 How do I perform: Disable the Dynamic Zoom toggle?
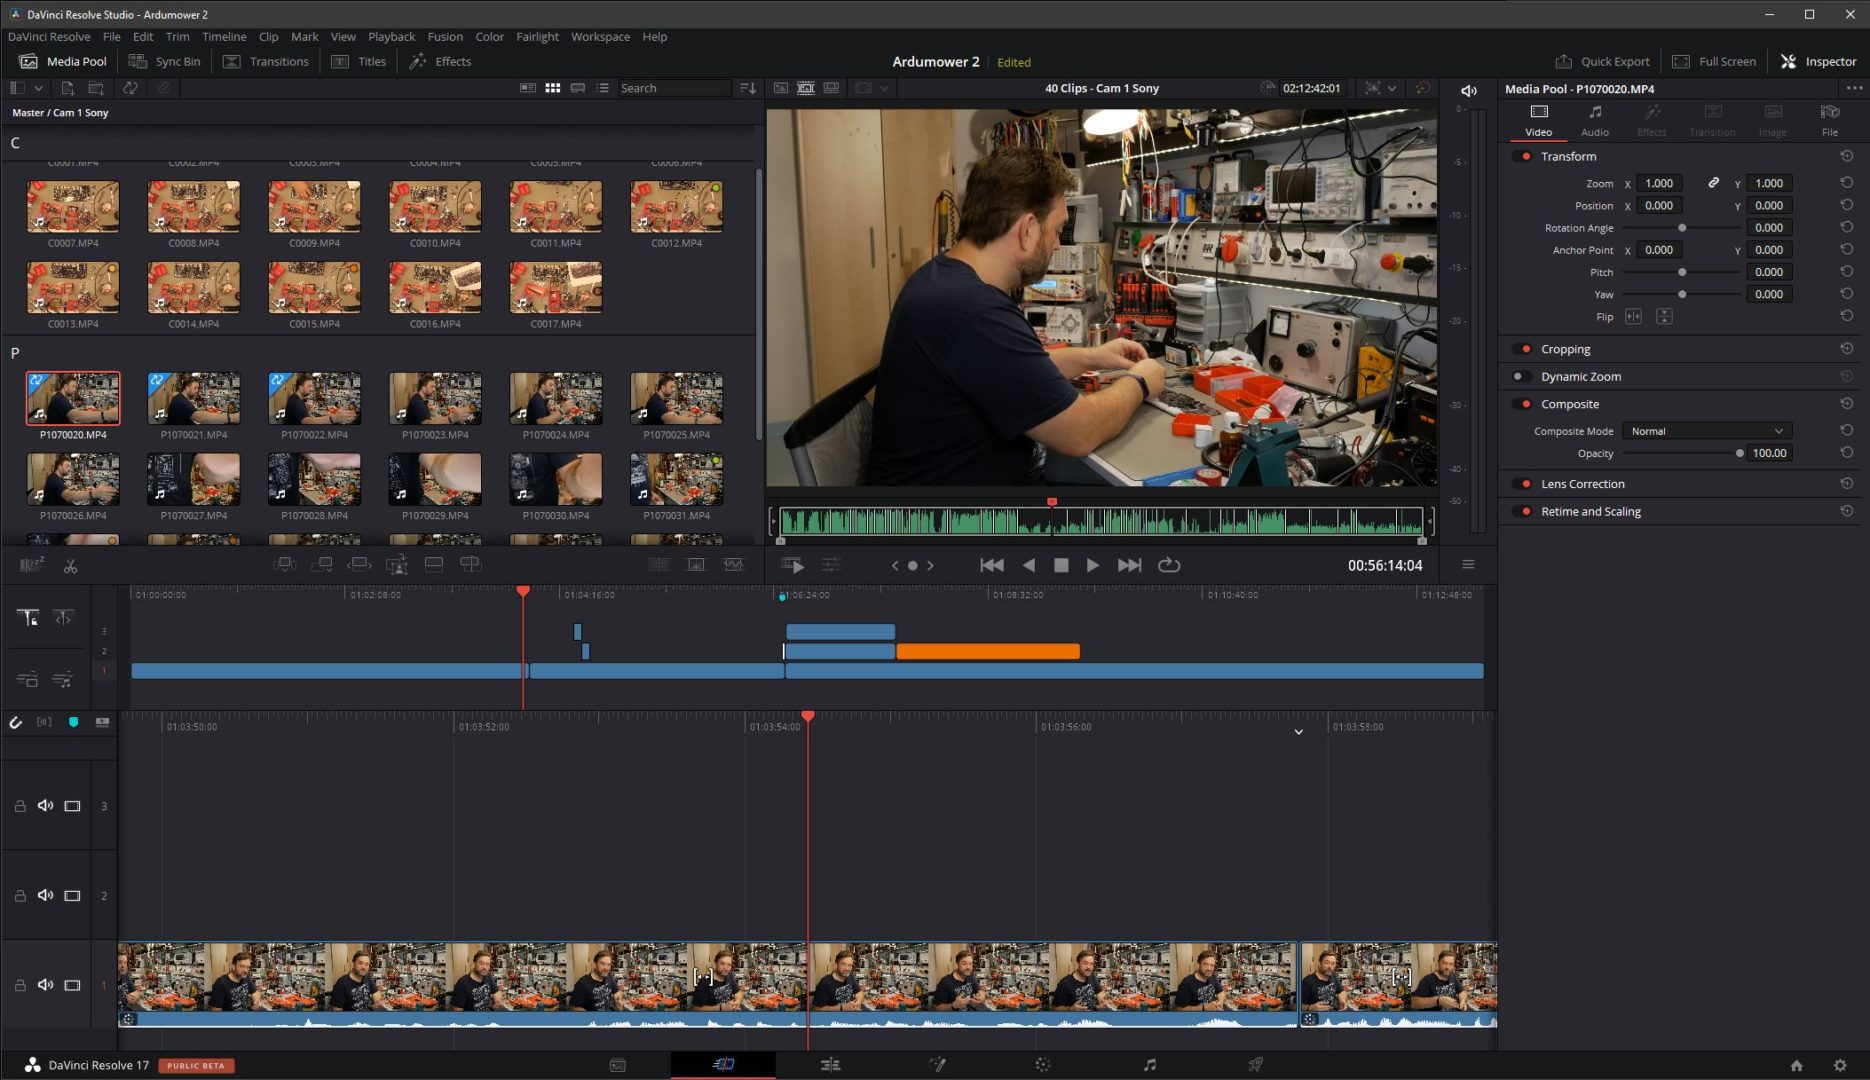point(1521,377)
